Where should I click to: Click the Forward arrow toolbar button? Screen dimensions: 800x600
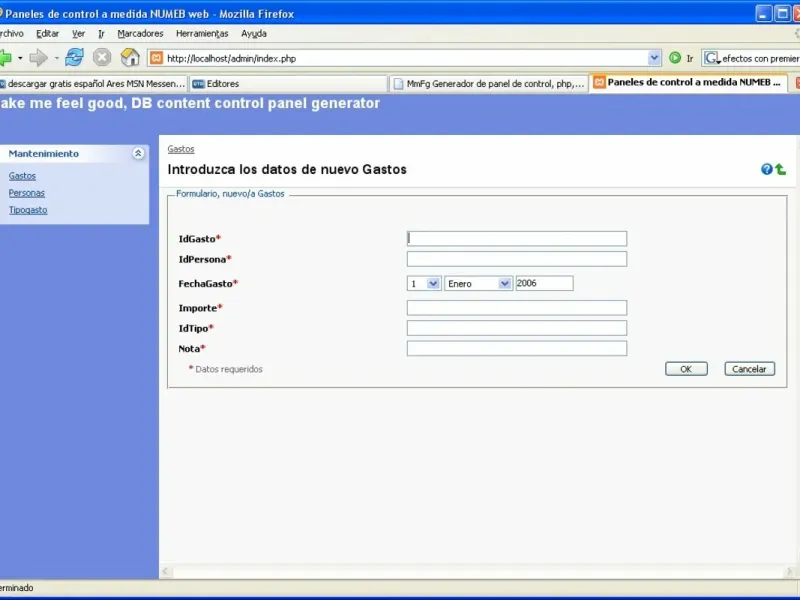[x=39, y=58]
